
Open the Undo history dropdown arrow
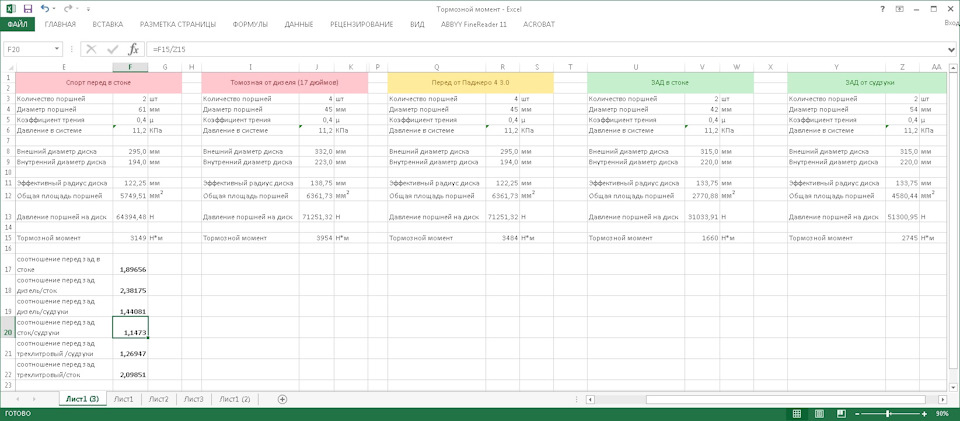click(54, 8)
